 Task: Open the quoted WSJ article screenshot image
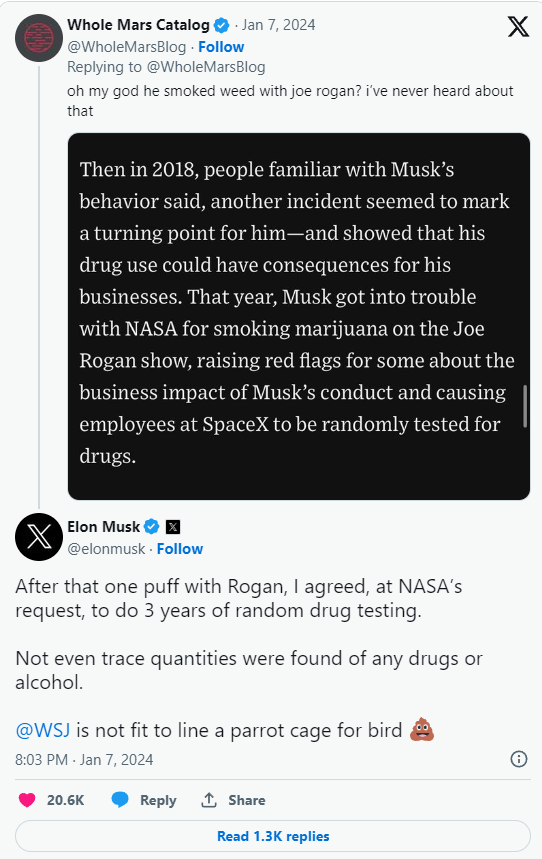click(x=299, y=316)
